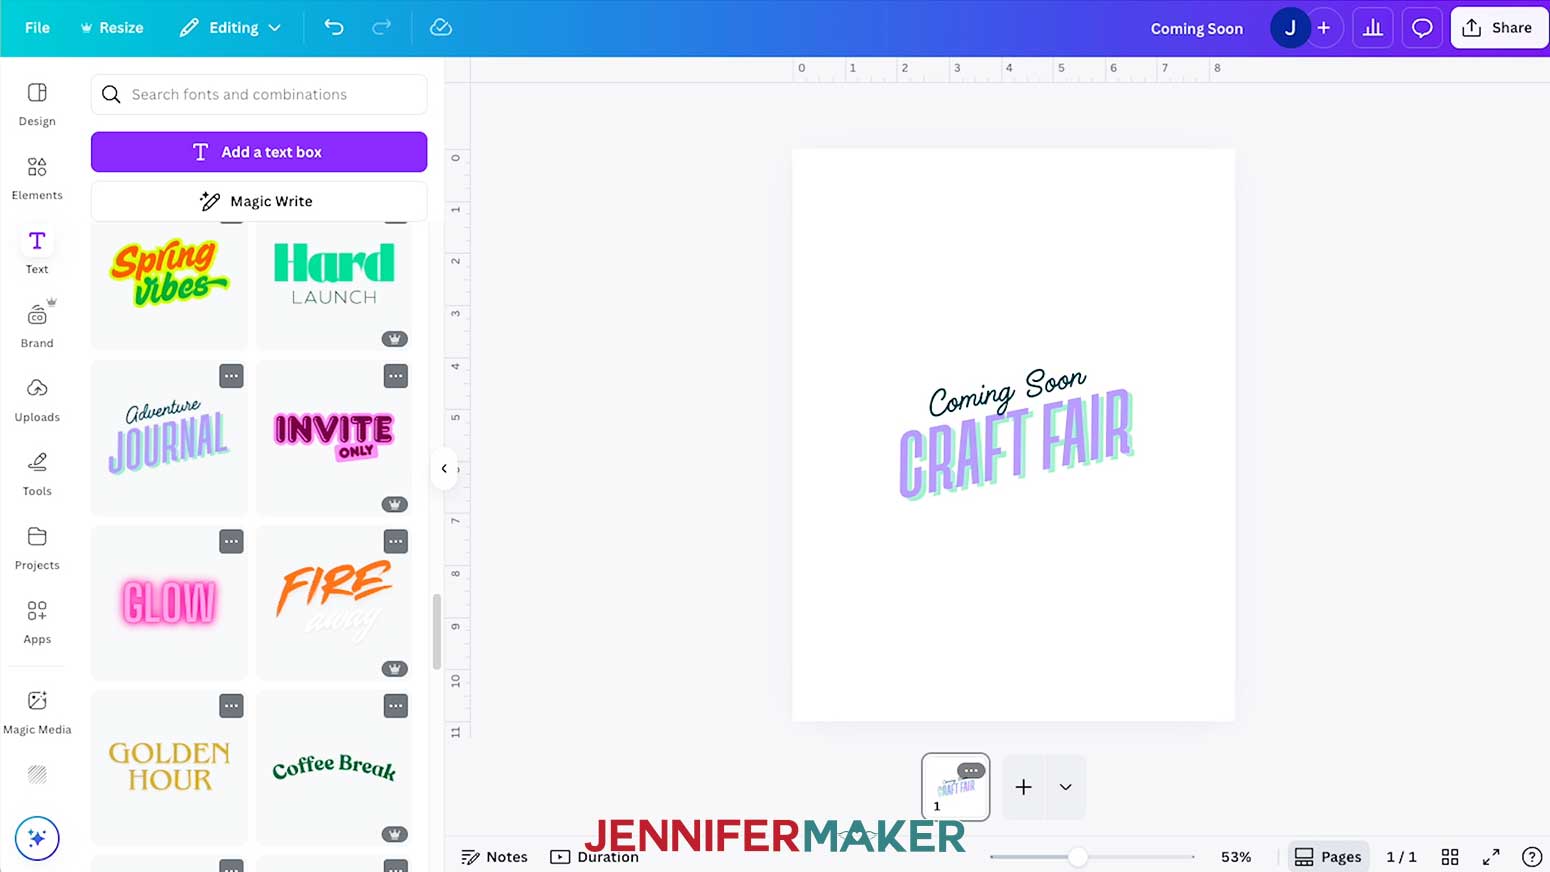Open options on Adventure Journal font combo
This screenshot has height=872, width=1550.
(x=231, y=376)
